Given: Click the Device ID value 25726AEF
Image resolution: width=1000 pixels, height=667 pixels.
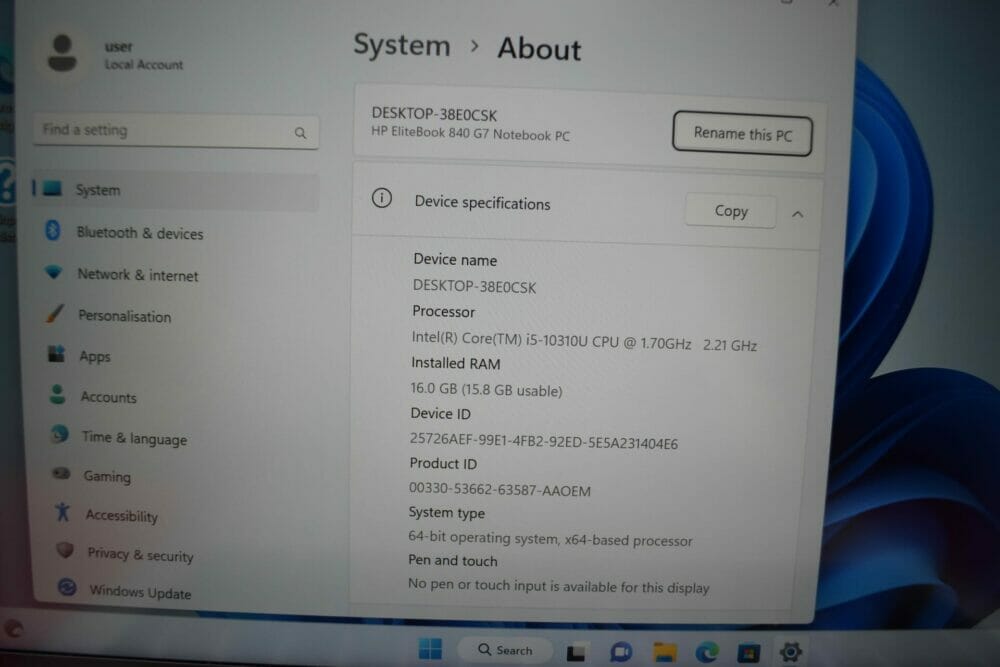Looking at the screenshot, I should [x=543, y=441].
